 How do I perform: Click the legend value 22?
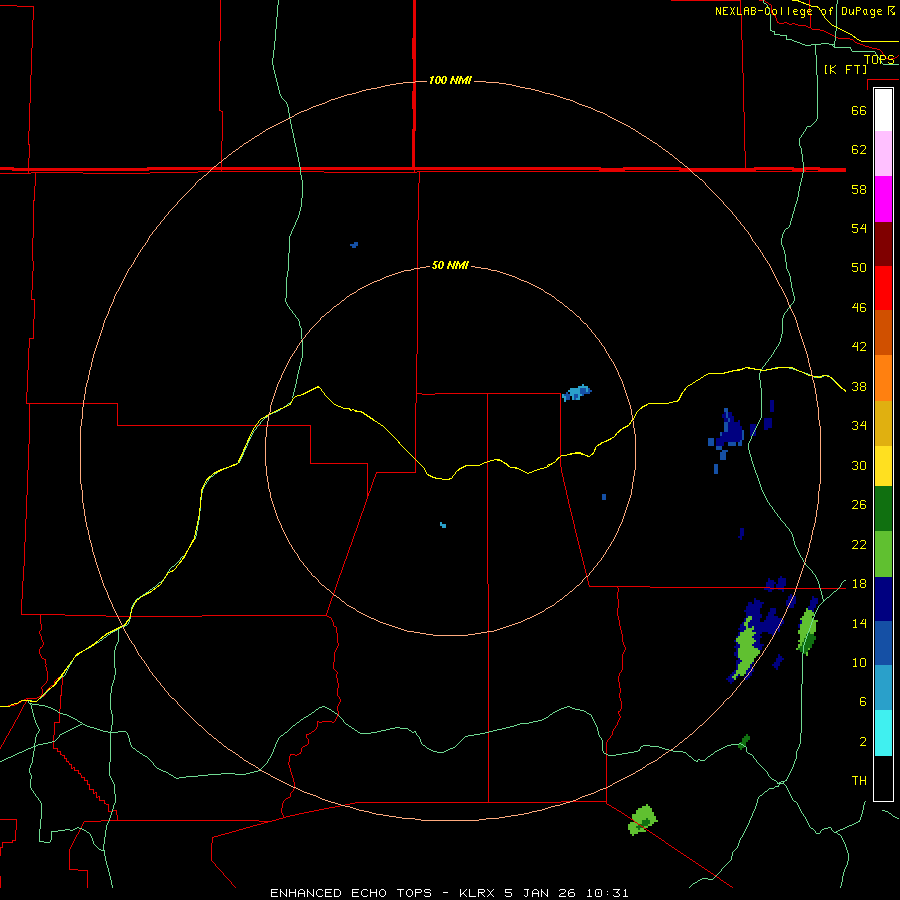[859, 544]
